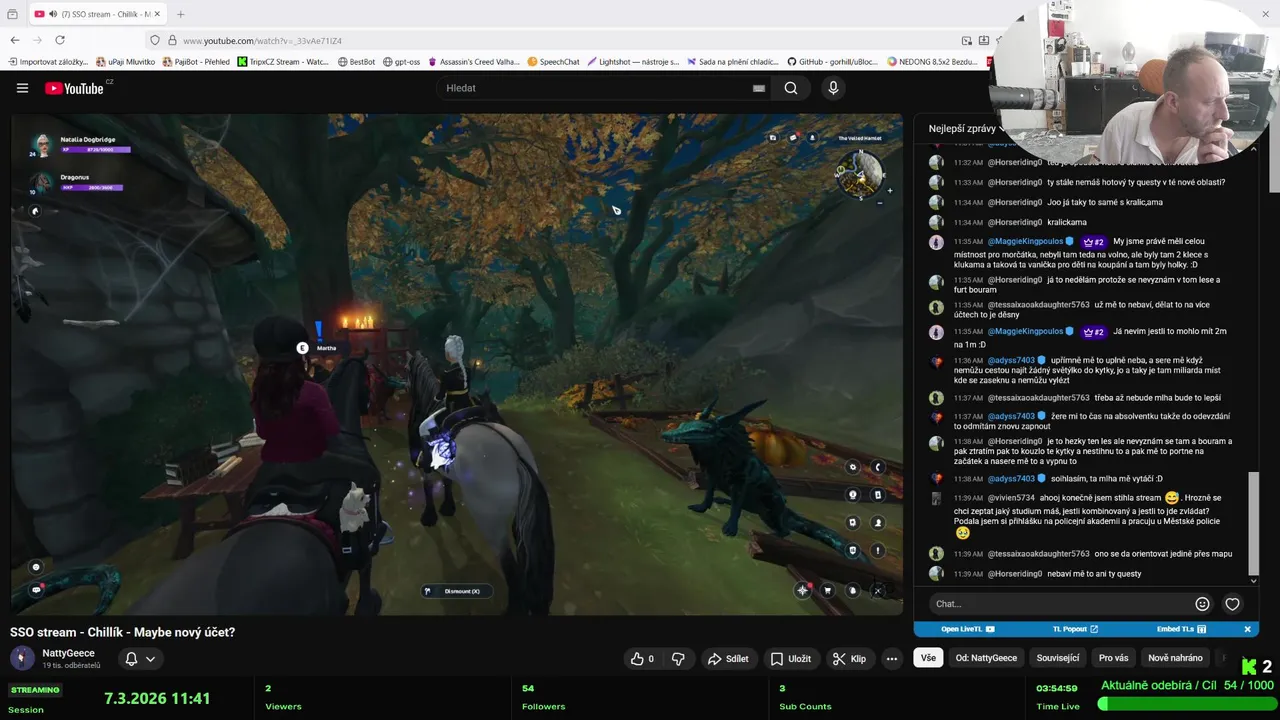Click Open LiveTL button
1280x720 pixels.
click(x=968, y=629)
